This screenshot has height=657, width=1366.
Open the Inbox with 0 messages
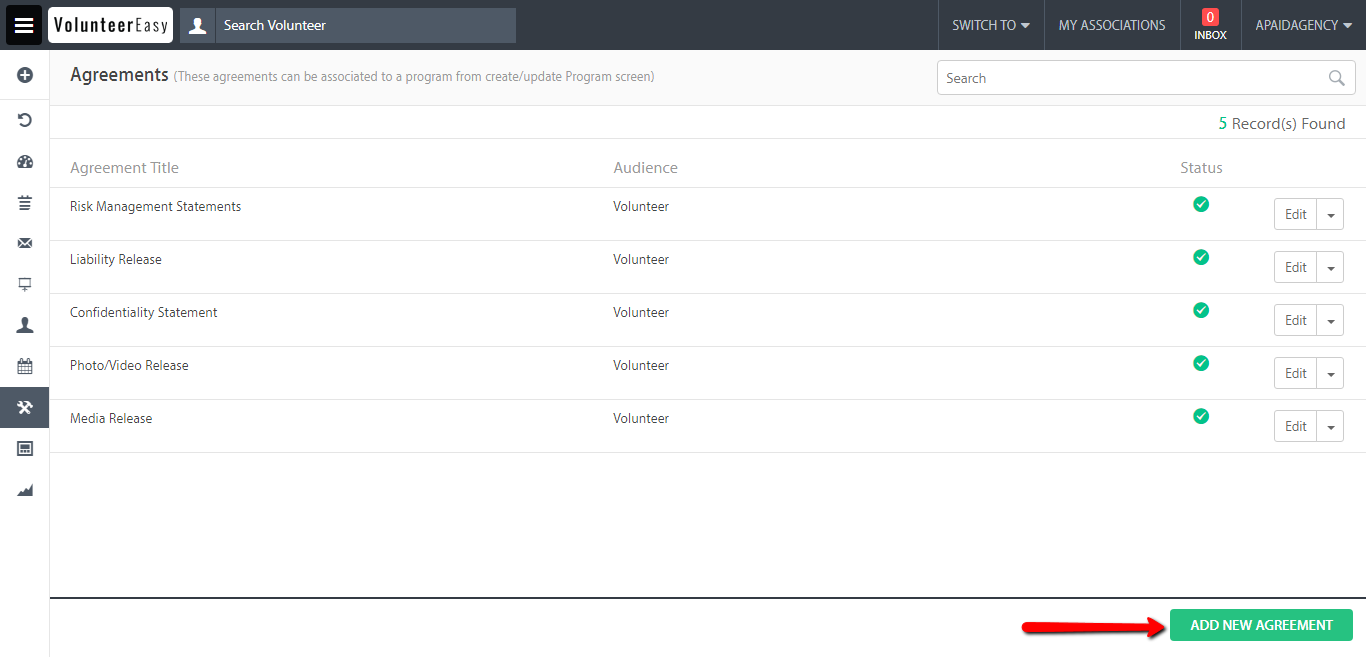tap(1210, 25)
